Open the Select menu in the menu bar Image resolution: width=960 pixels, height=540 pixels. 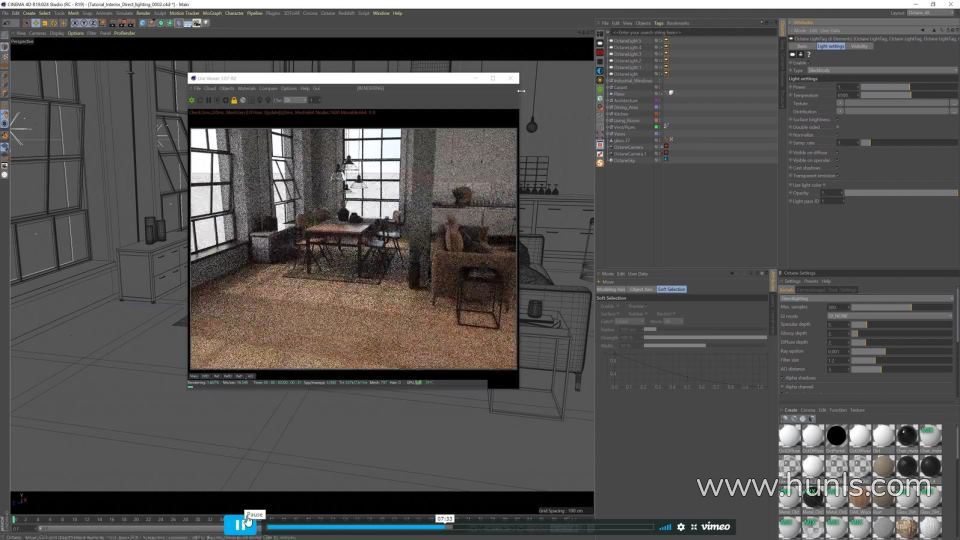[x=45, y=13]
